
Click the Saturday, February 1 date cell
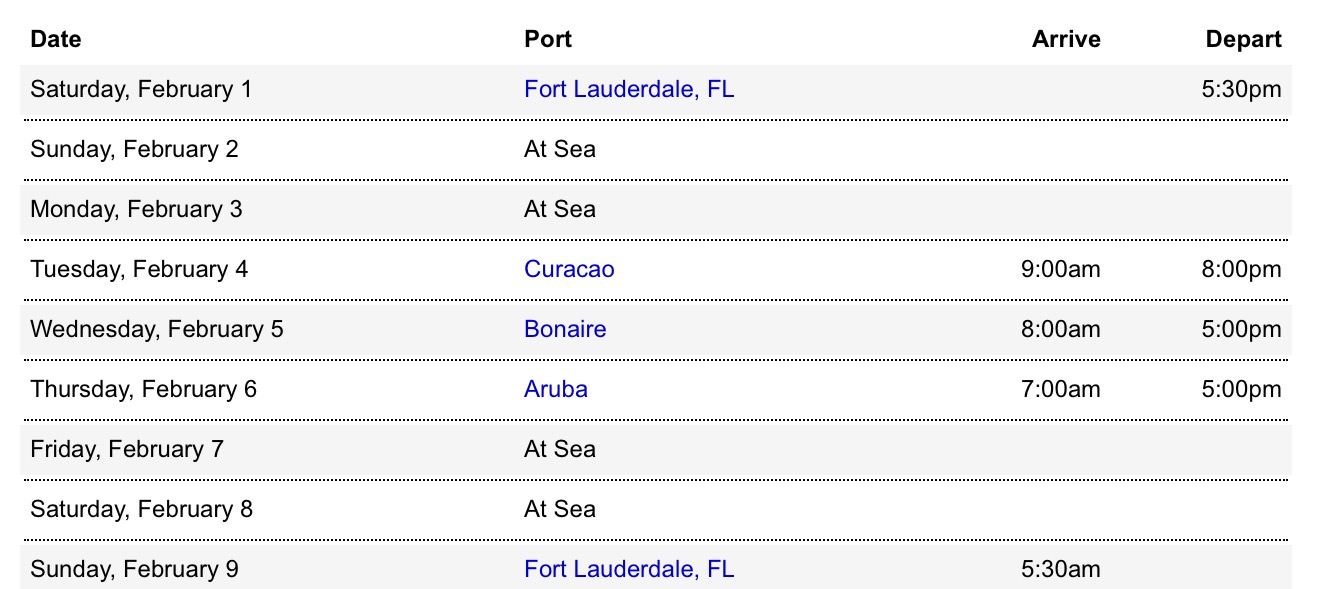point(141,89)
